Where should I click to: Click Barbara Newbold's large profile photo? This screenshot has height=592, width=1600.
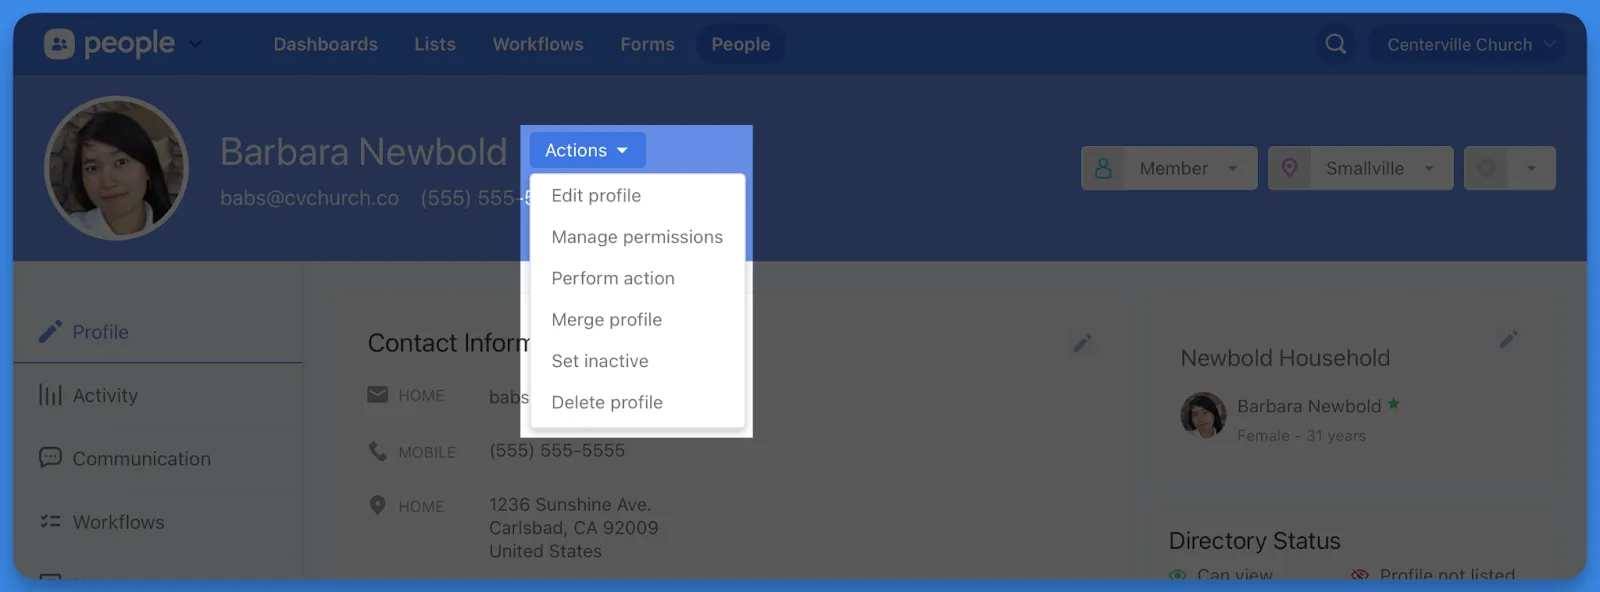pos(117,168)
